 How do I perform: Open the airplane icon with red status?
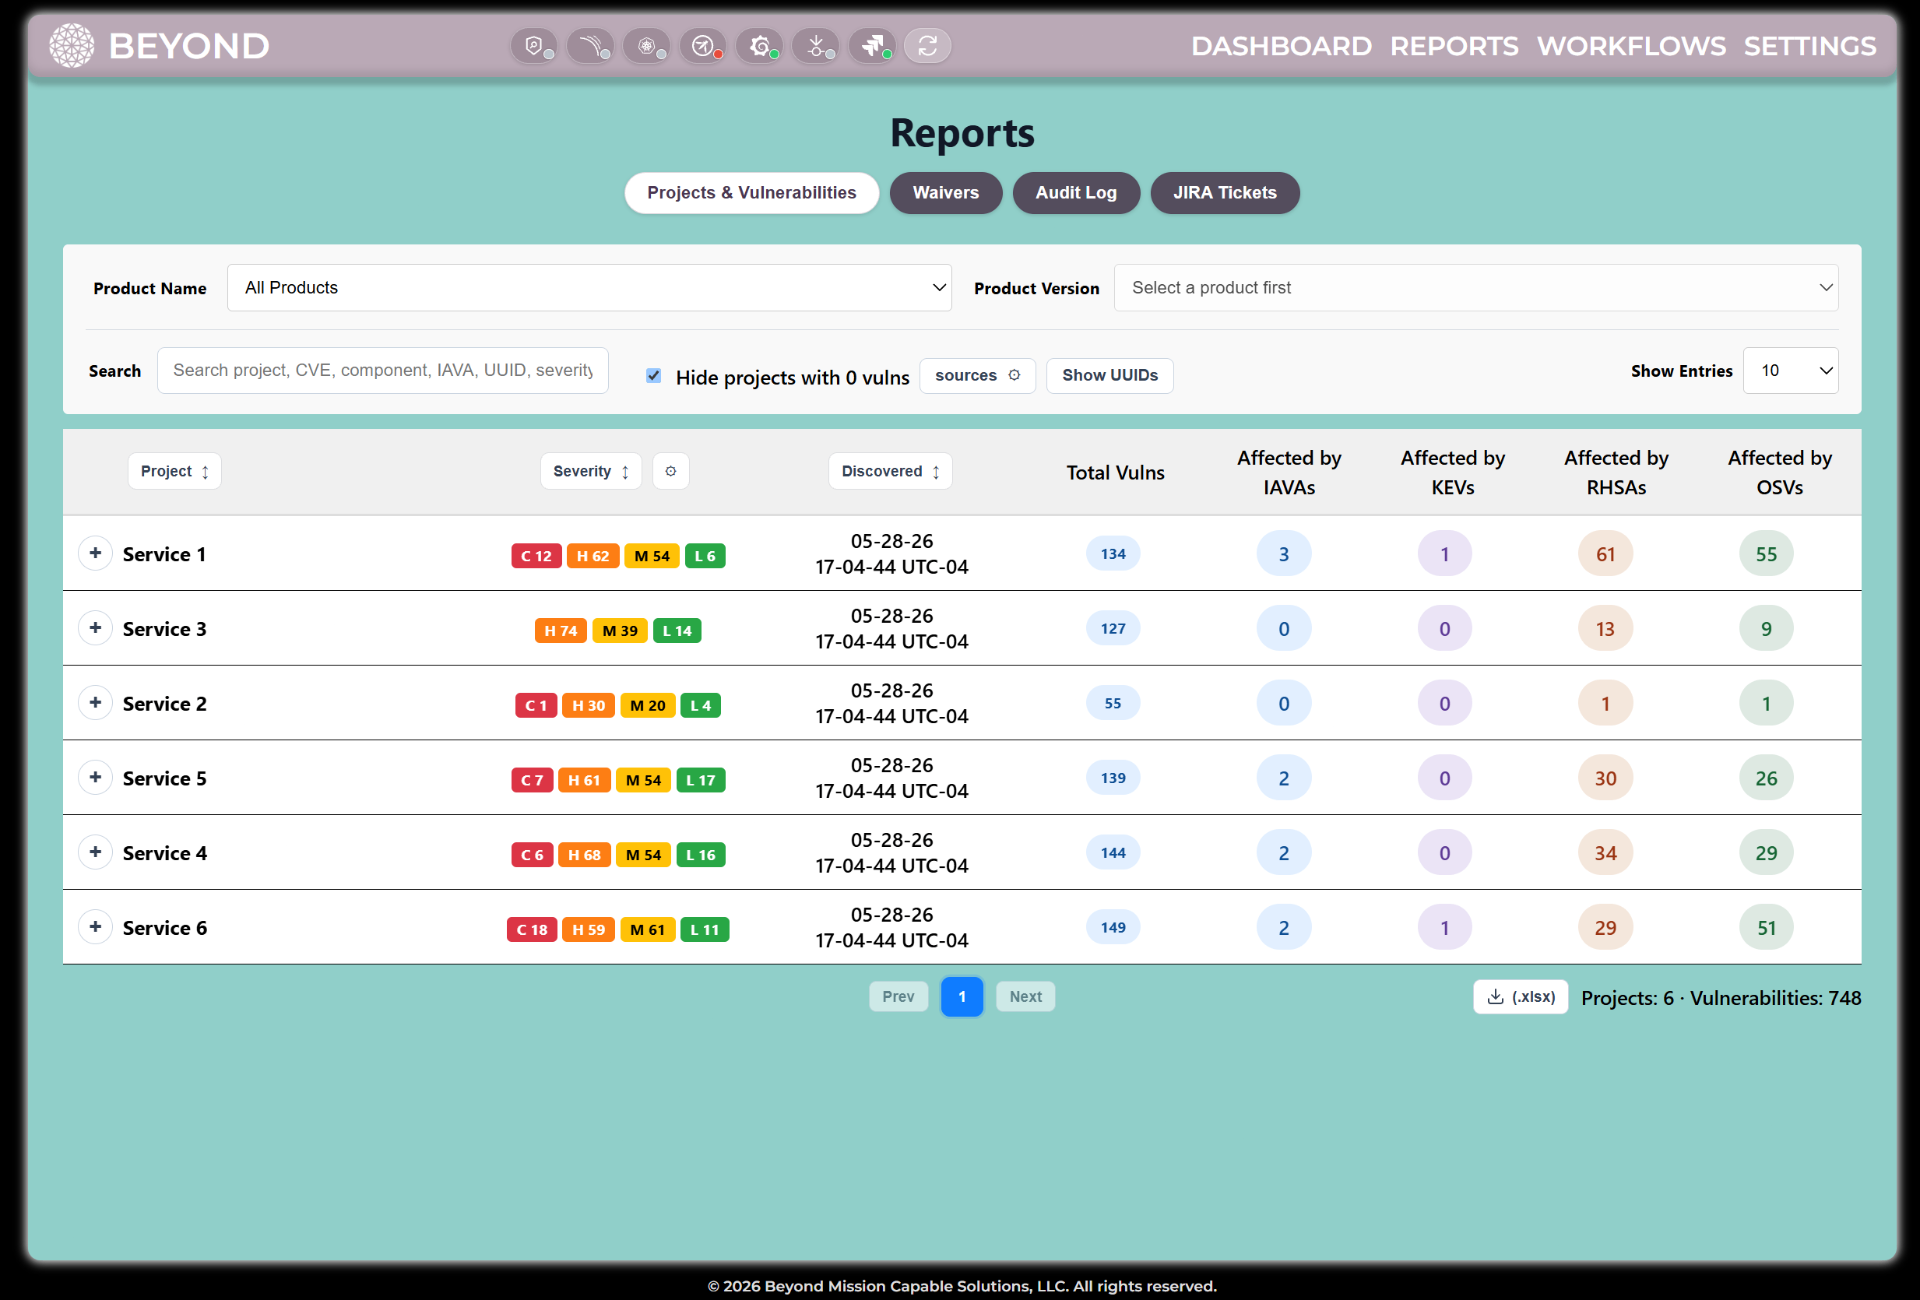[703, 46]
